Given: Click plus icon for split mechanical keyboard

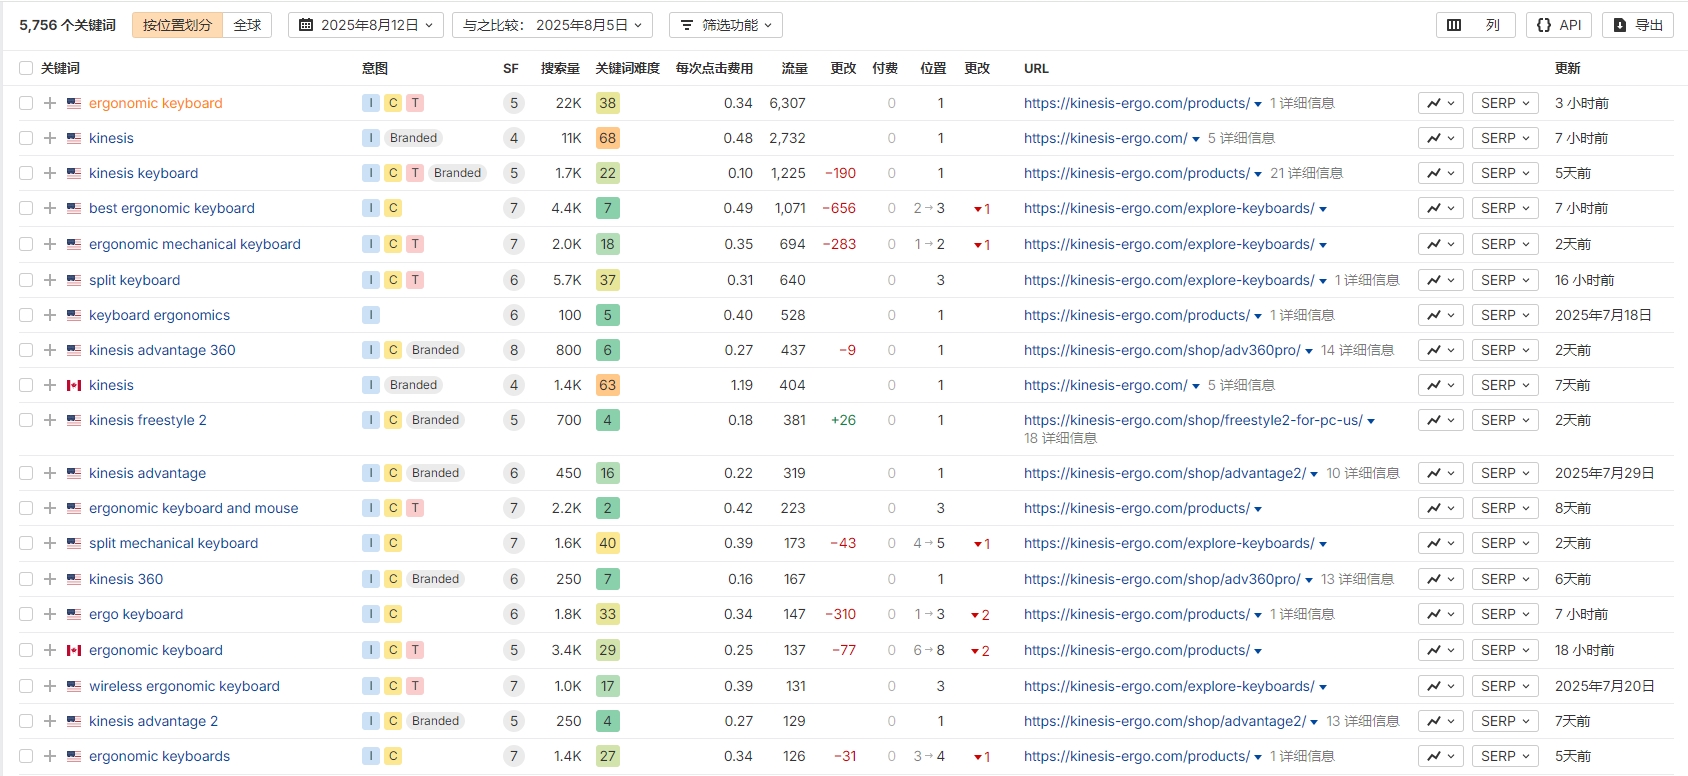Looking at the screenshot, I should coord(50,543).
